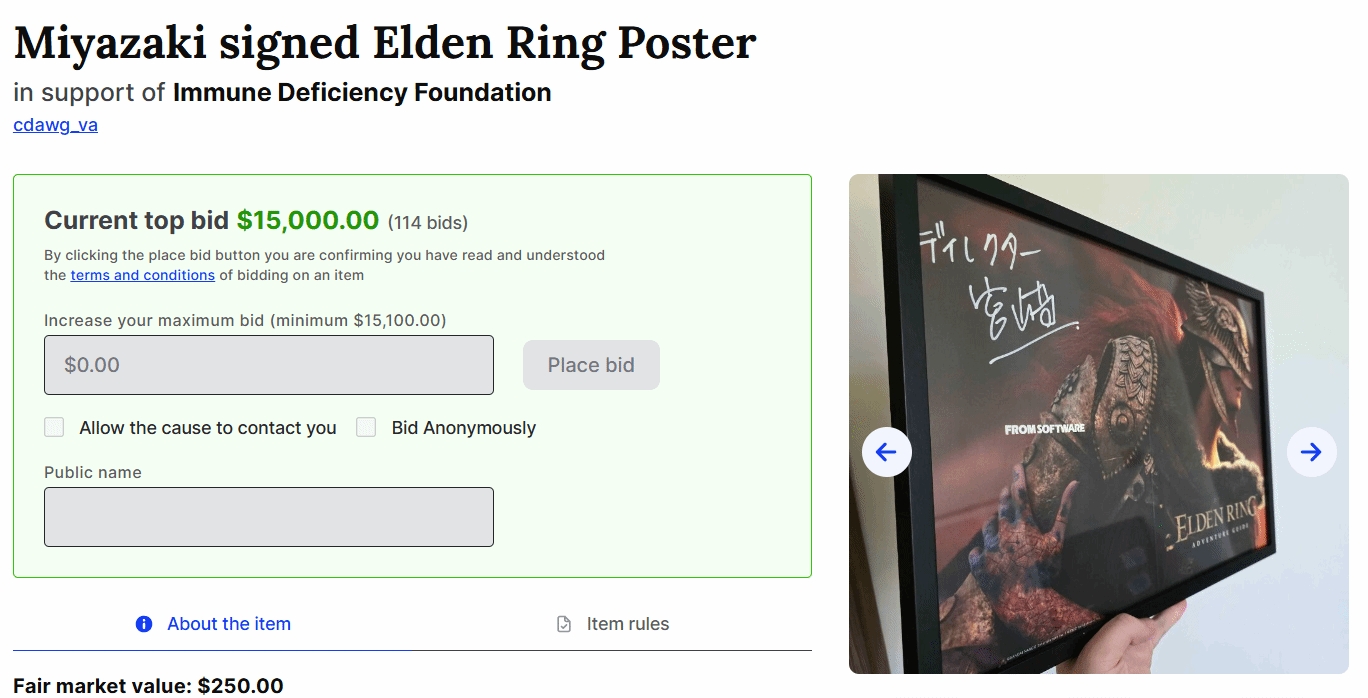The width and height of the screenshot is (1368, 698).
Task: Click the left arrow for previous image
Action: (886, 452)
